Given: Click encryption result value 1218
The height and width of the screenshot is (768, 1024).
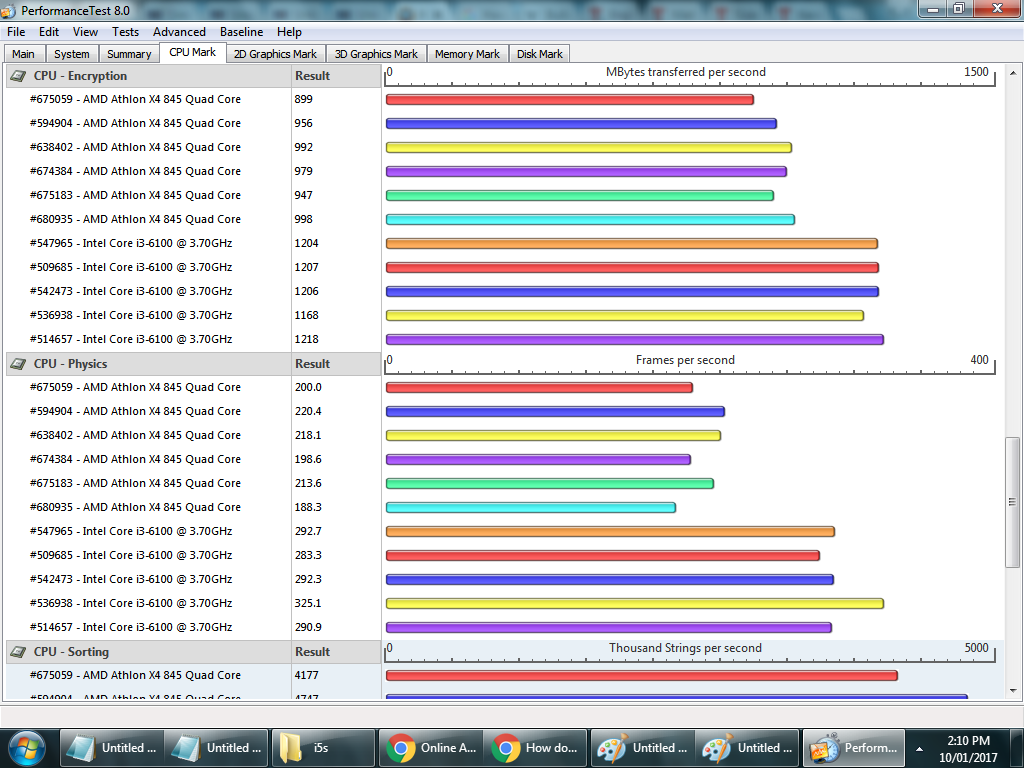Looking at the screenshot, I should point(306,340).
